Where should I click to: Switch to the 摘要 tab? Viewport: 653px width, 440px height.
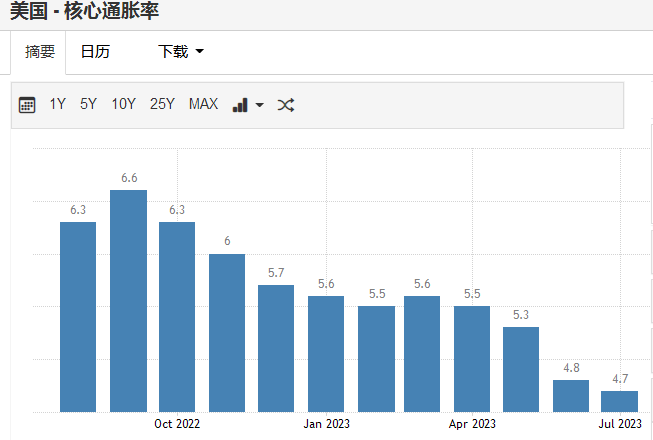coord(40,52)
